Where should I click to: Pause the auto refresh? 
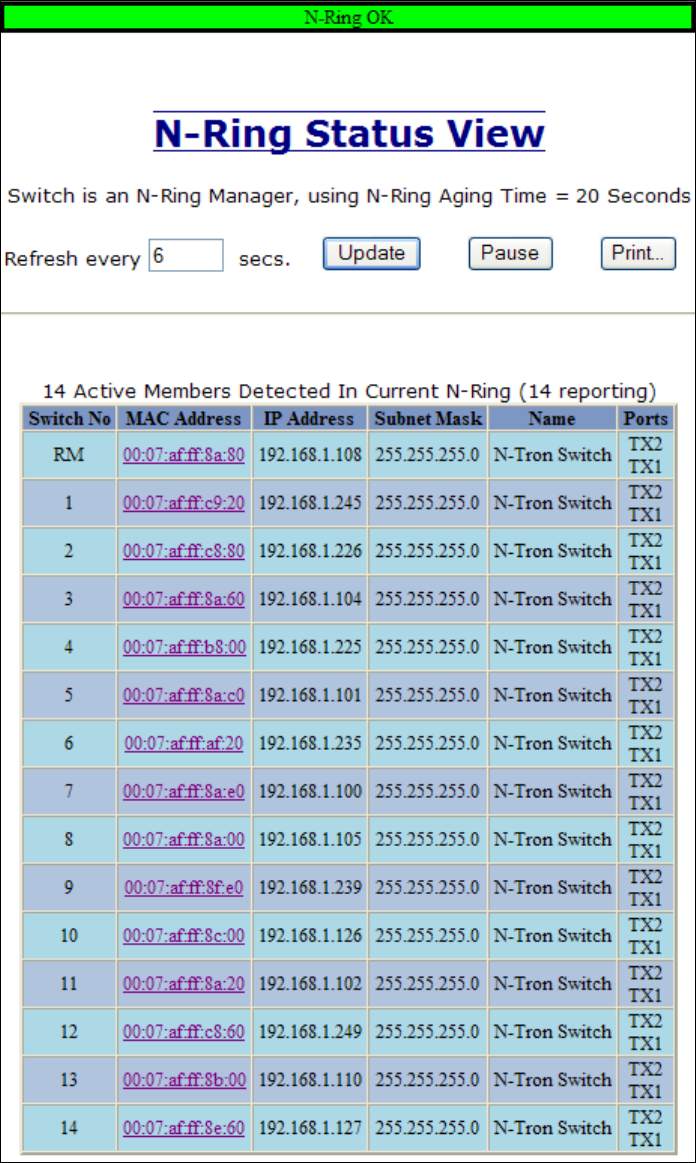(510, 254)
